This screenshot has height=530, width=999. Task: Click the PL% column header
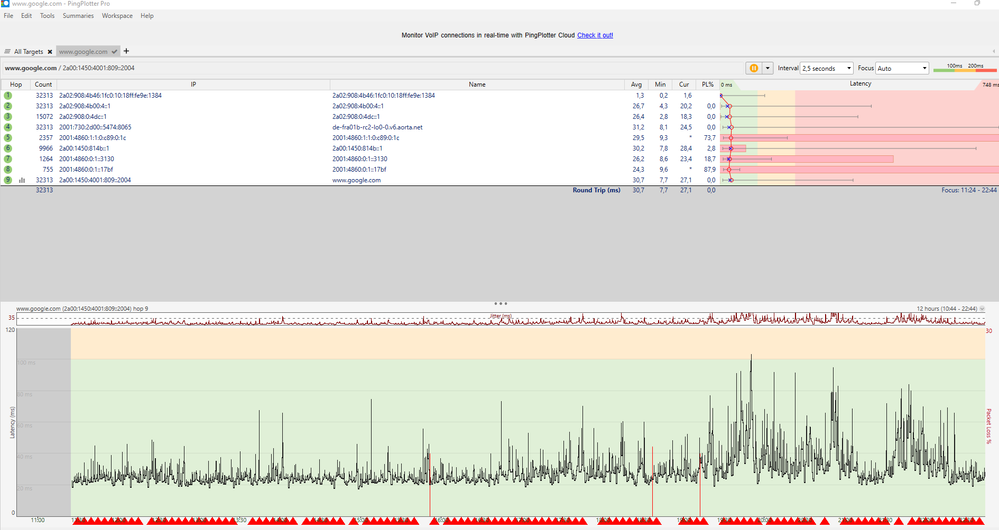click(x=707, y=84)
